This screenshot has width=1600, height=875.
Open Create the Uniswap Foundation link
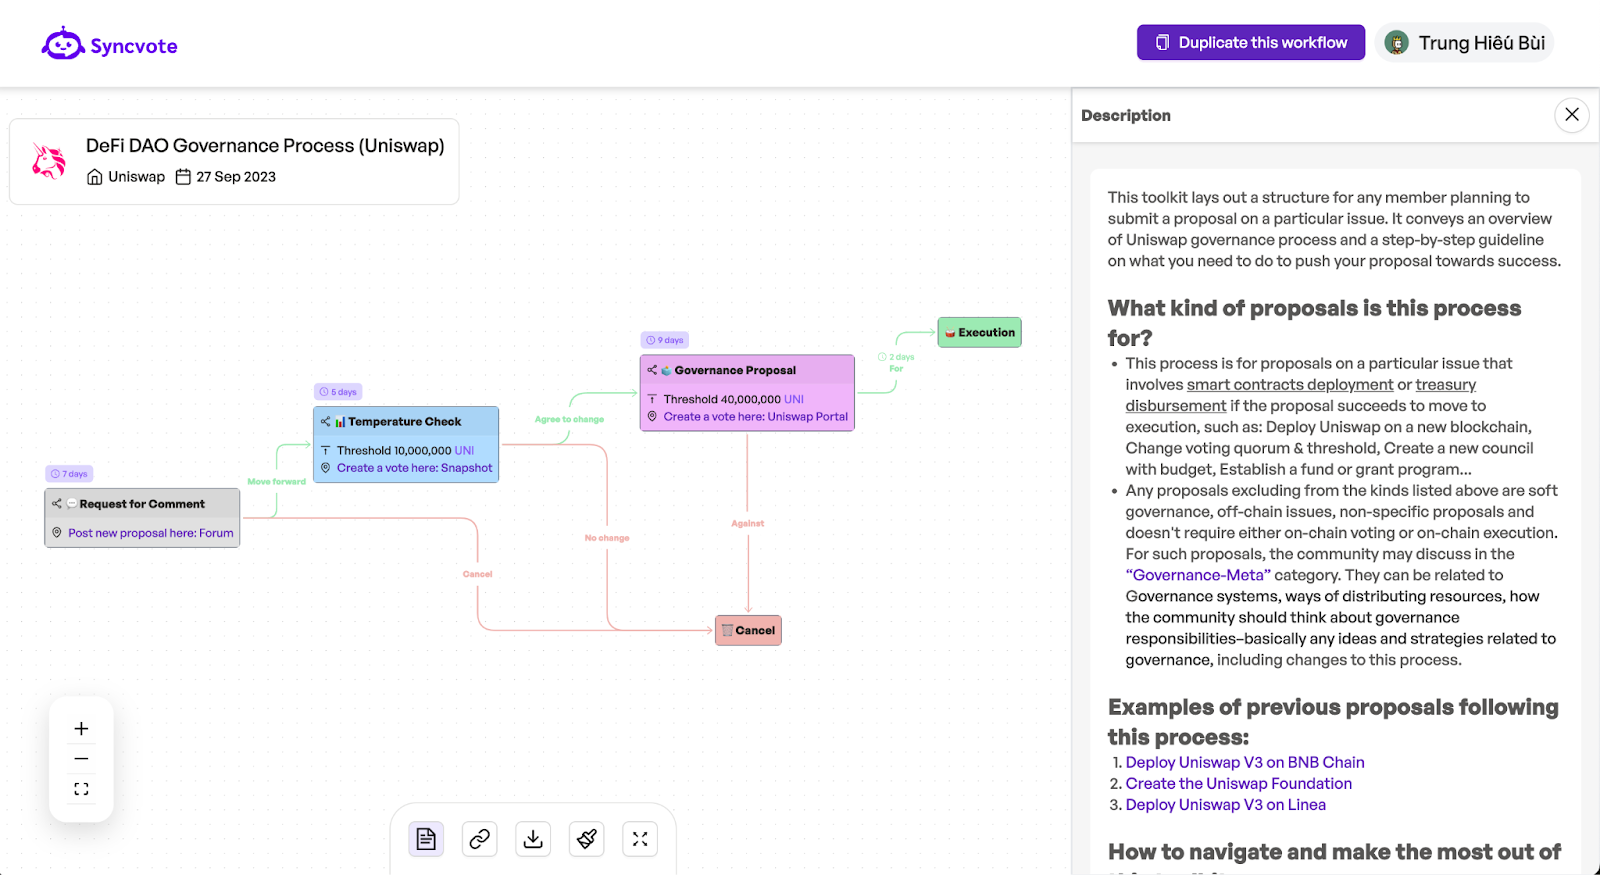click(1239, 784)
